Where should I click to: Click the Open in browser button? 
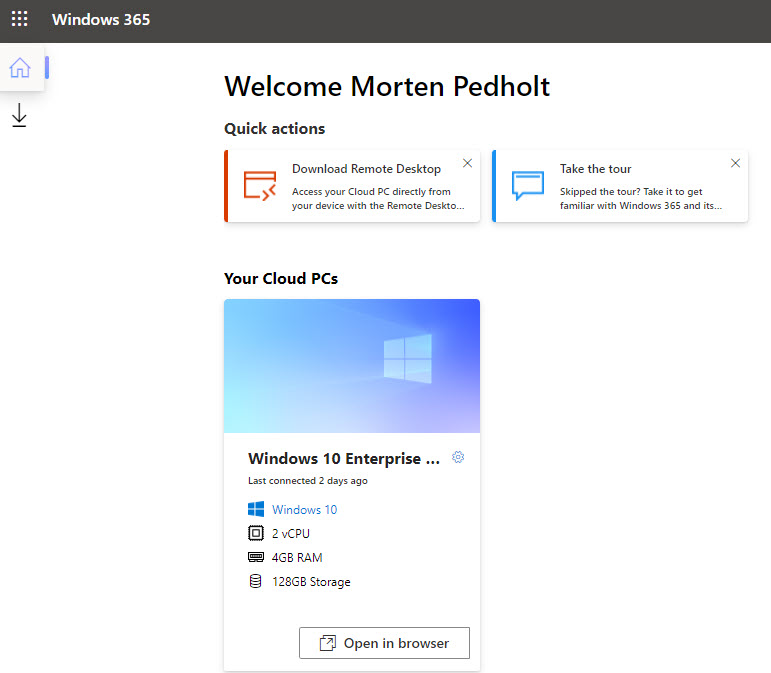(x=384, y=643)
